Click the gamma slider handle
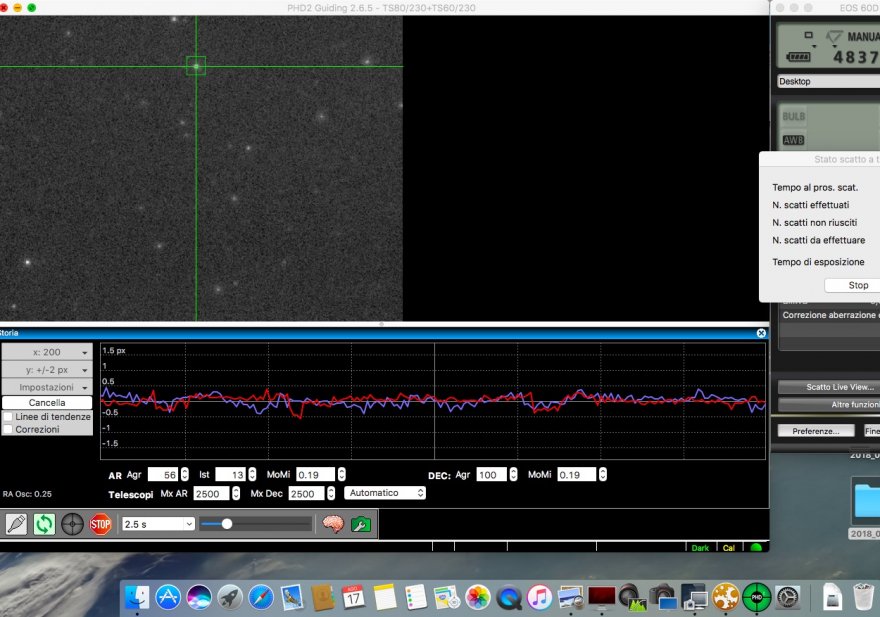880x617 pixels. tap(227, 524)
